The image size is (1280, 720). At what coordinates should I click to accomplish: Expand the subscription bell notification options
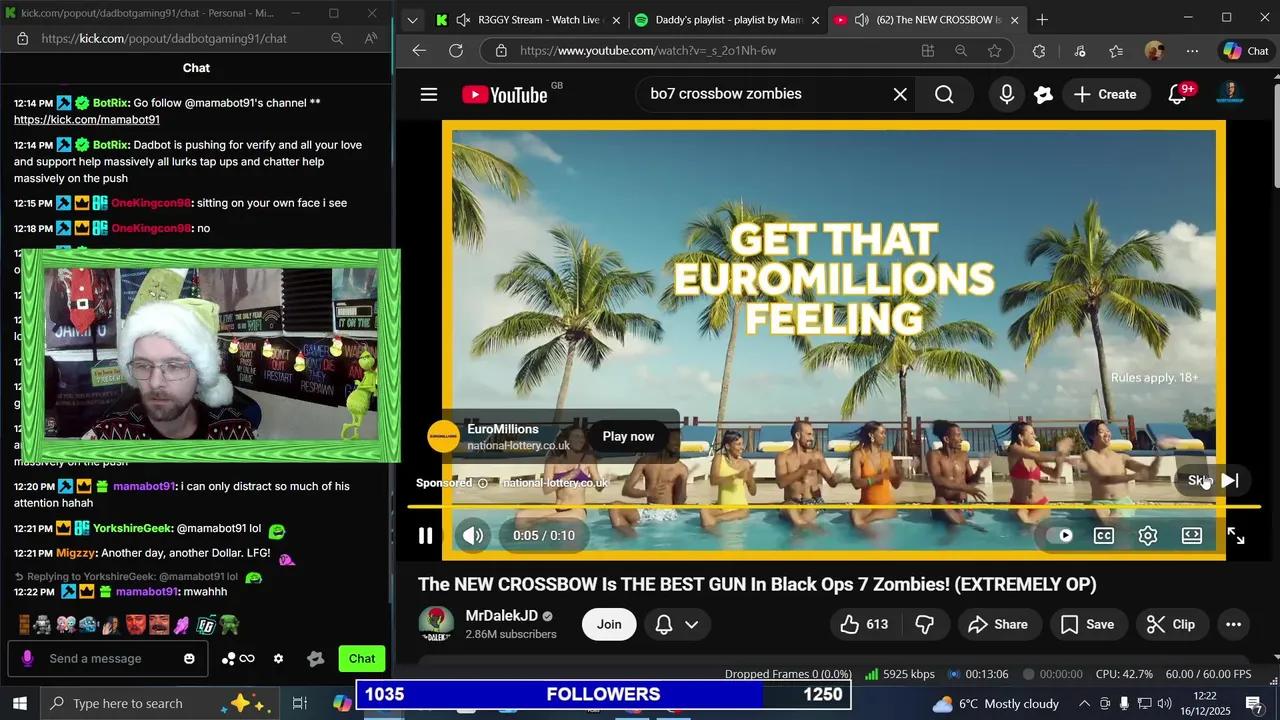click(689, 624)
